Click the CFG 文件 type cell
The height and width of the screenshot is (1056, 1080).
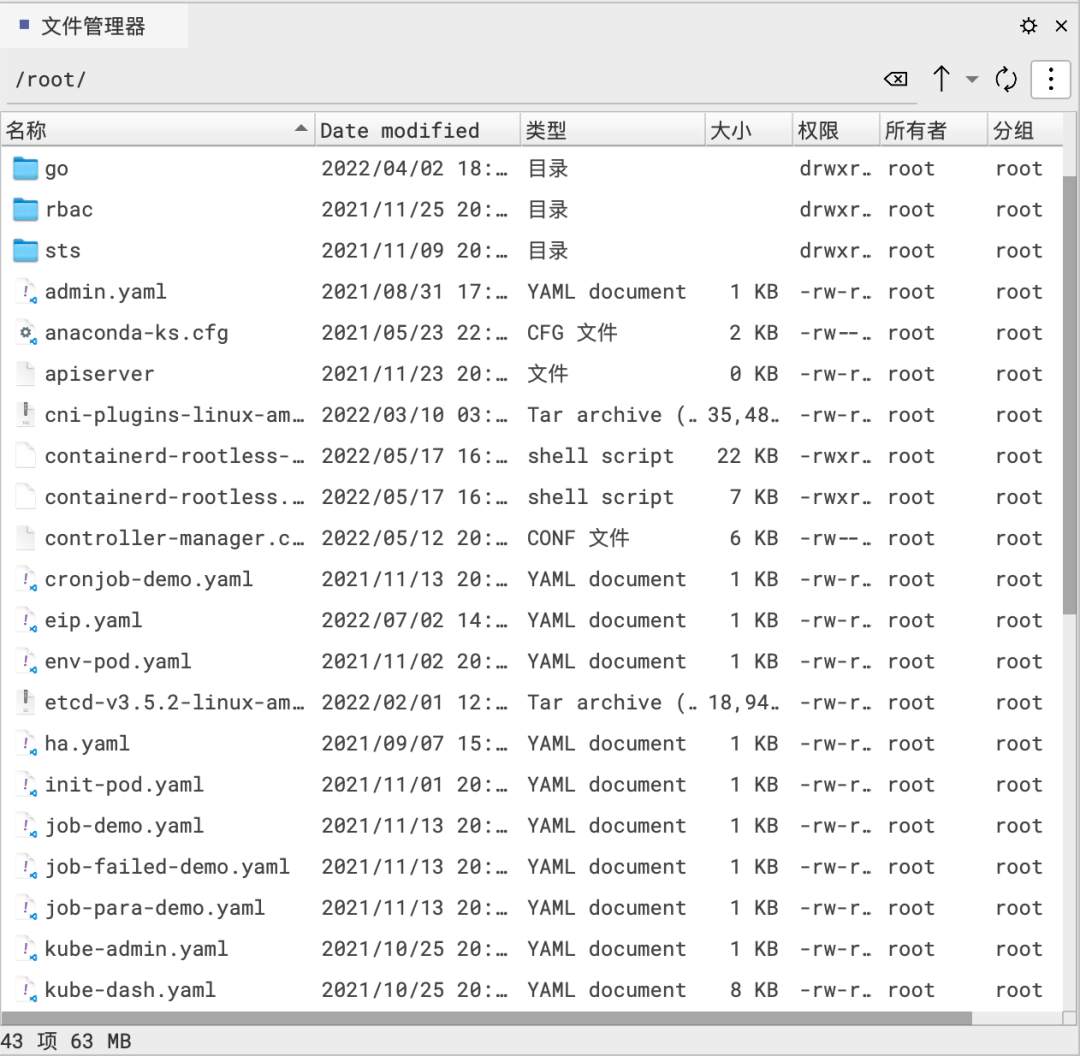pos(572,333)
